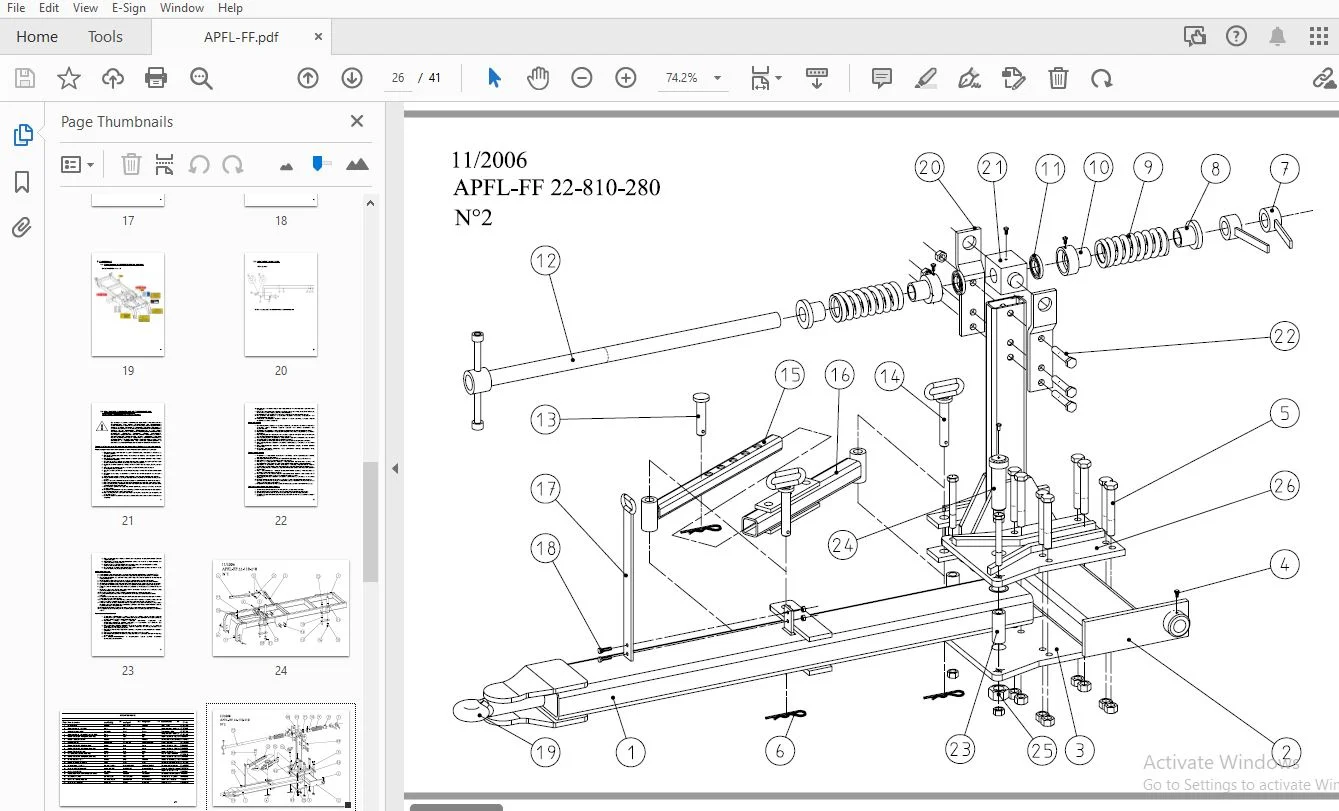Screen dimensions: 1339x811
Task: Rotate the page with the toolbar rotate icon
Action: [1101, 78]
